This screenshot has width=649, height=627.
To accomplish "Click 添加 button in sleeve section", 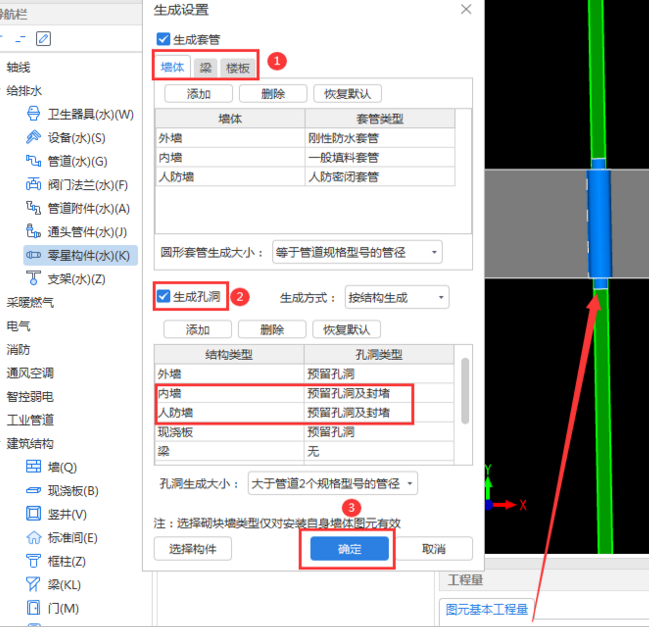I will [198, 94].
